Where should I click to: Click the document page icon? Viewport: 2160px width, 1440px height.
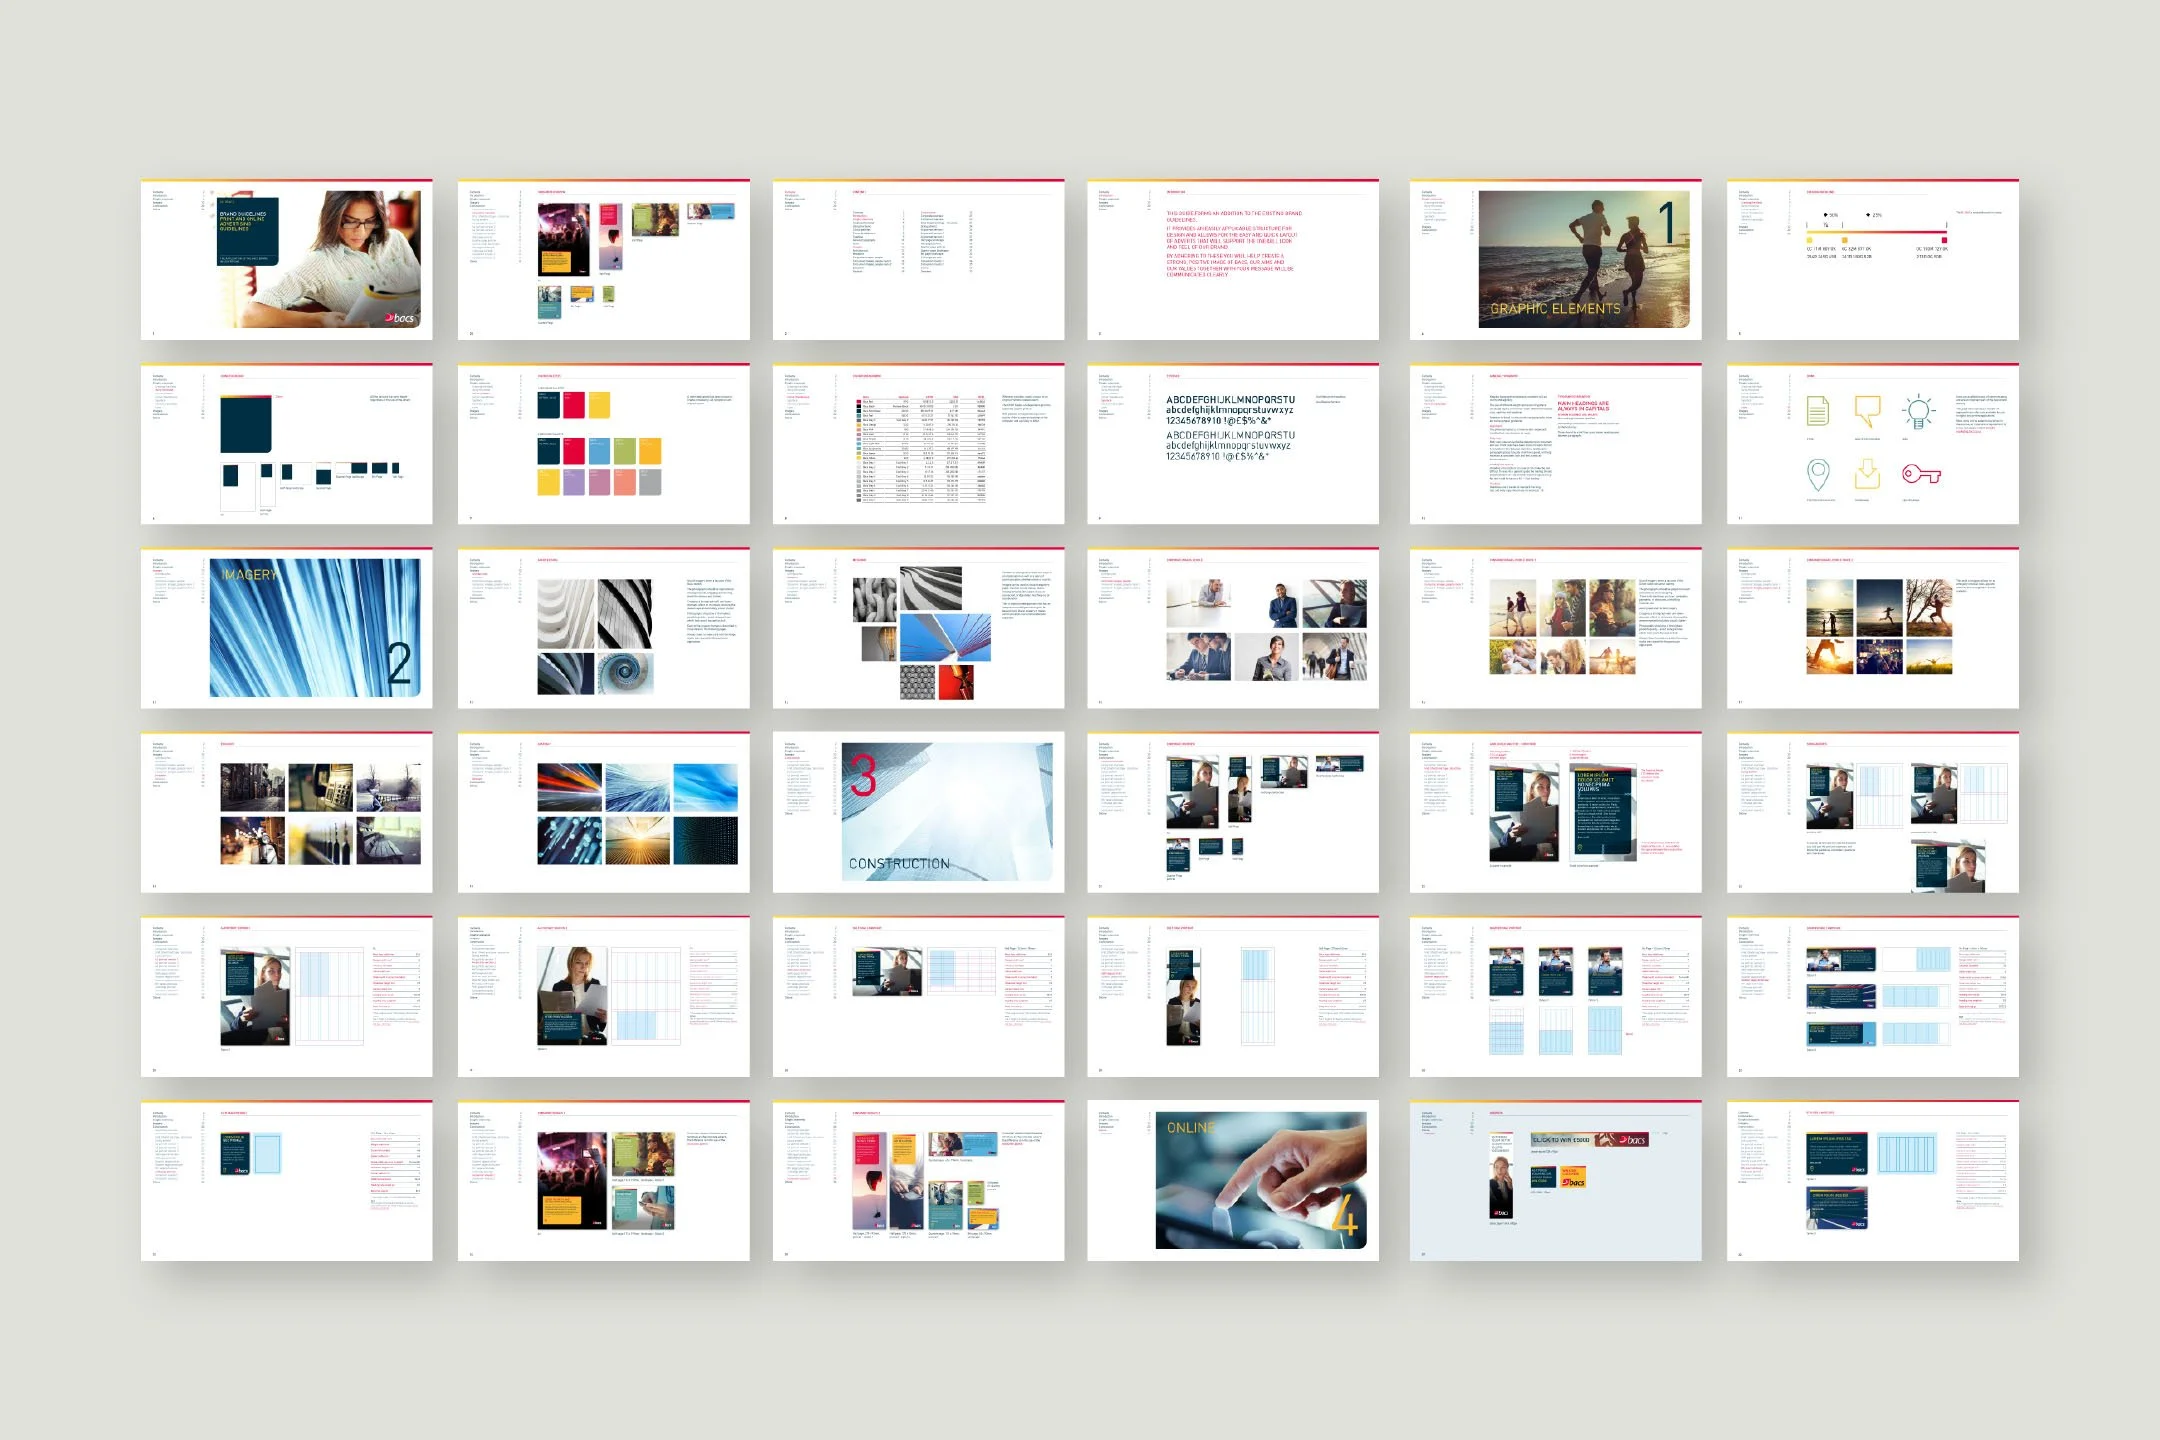(x=1817, y=411)
